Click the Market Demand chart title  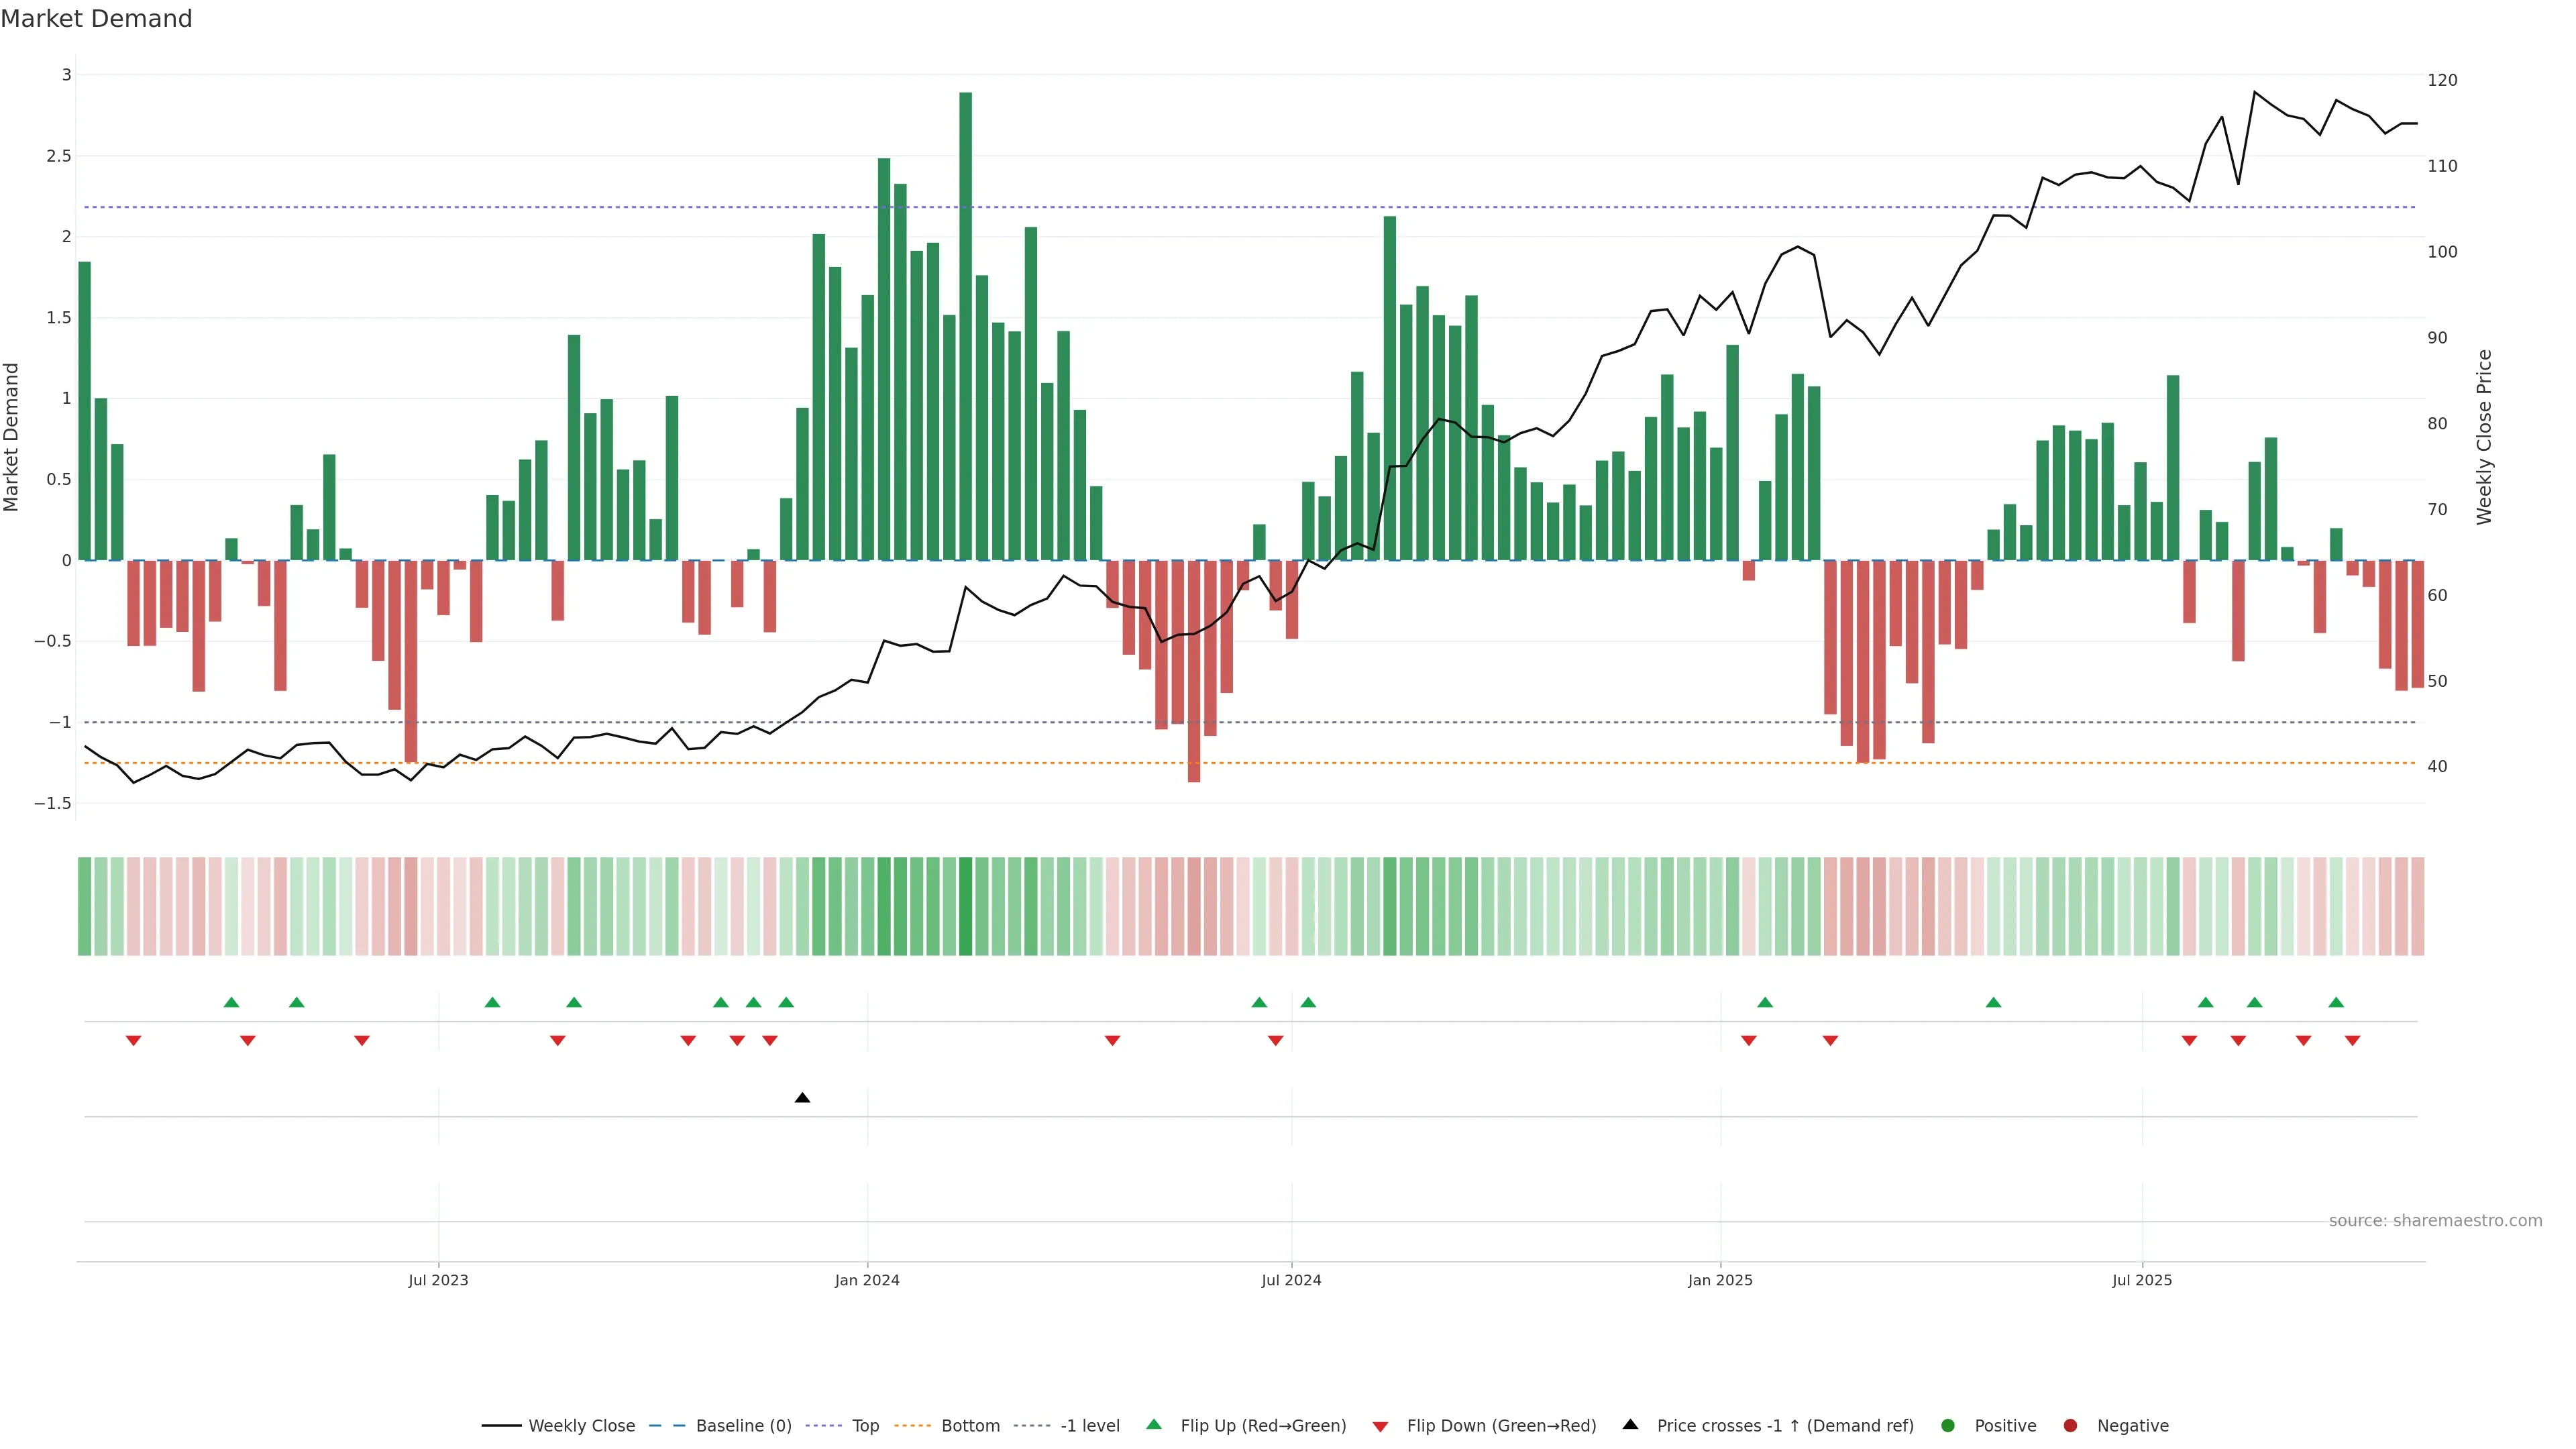click(x=96, y=19)
